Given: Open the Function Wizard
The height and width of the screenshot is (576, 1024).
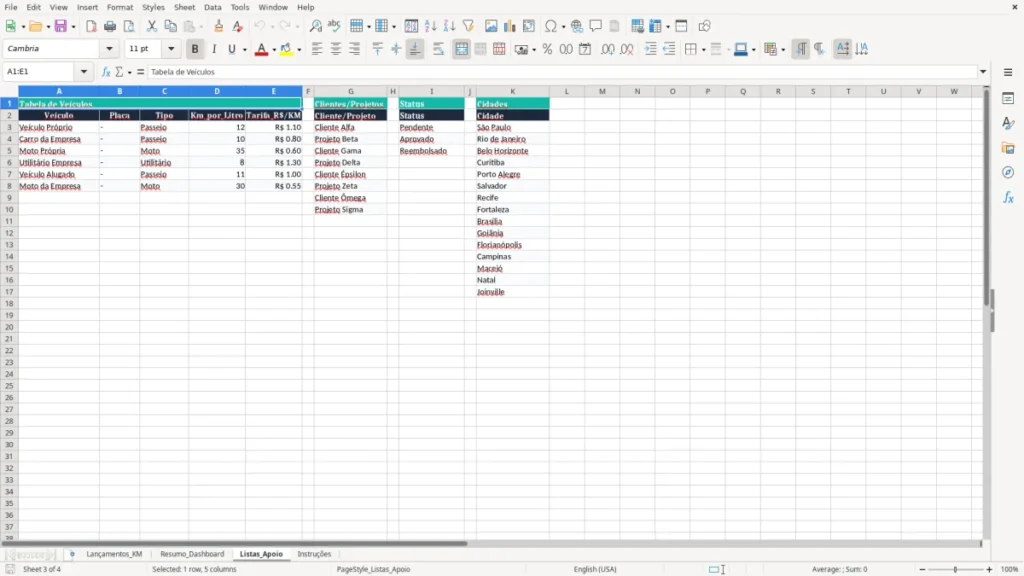Looking at the screenshot, I should (106, 72).
